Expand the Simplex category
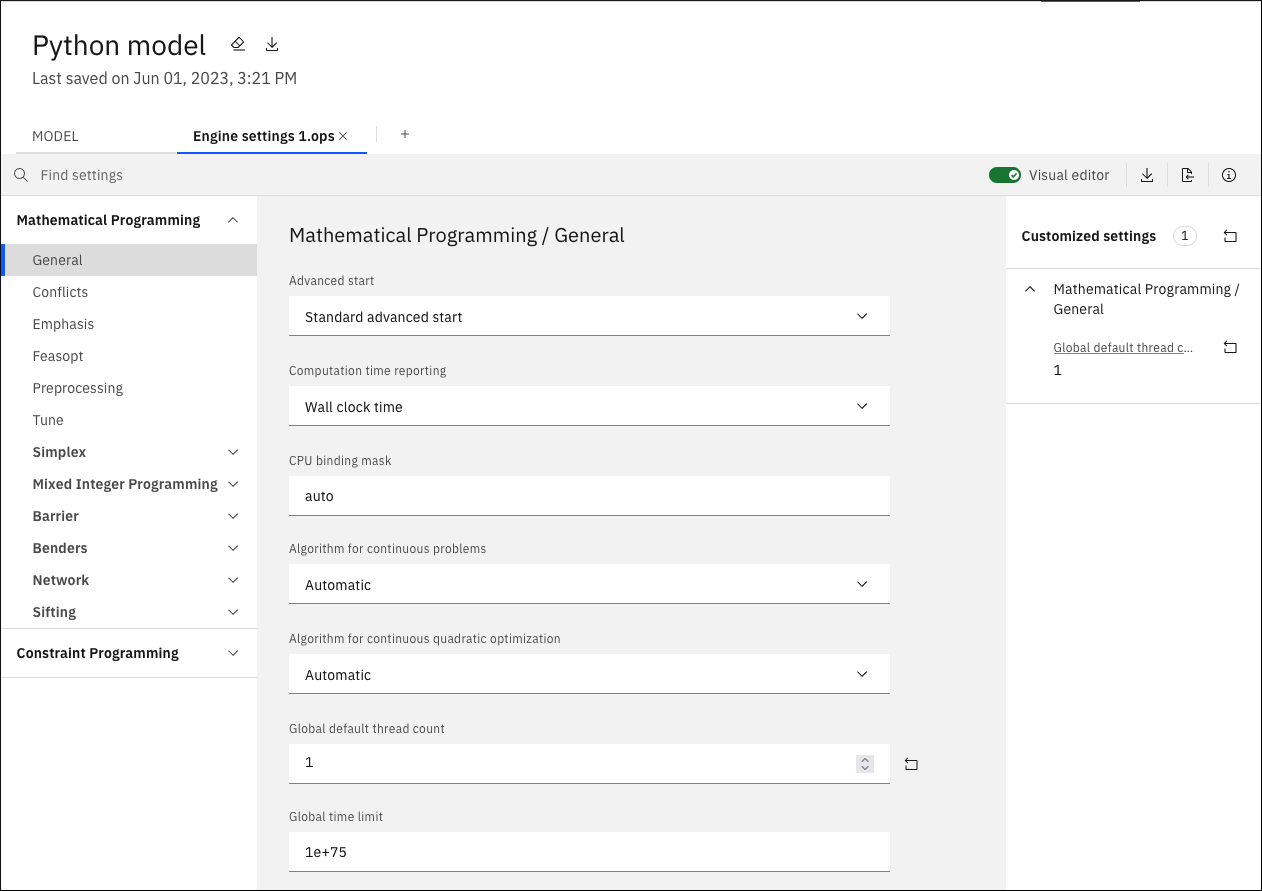This screenshot has height=891, width=1262. [233, 452]
